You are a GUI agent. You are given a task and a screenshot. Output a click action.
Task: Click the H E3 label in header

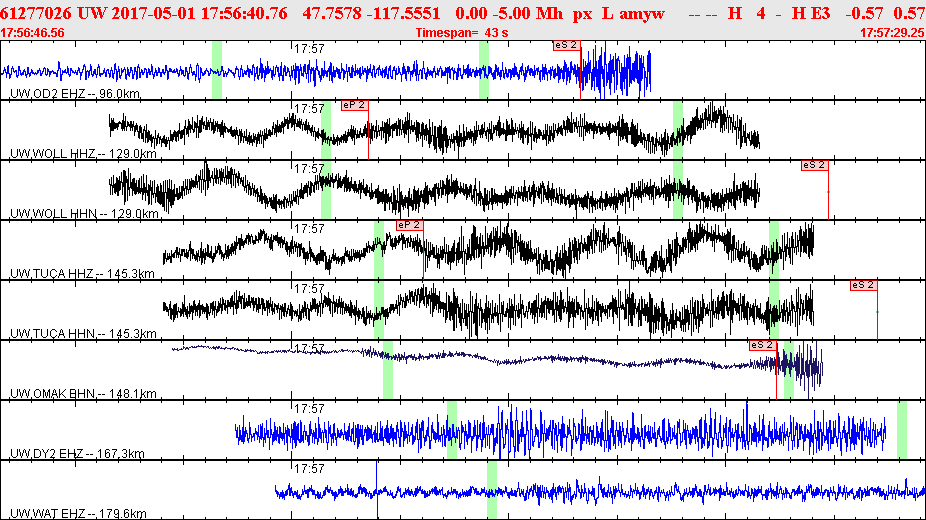[811, 13]
